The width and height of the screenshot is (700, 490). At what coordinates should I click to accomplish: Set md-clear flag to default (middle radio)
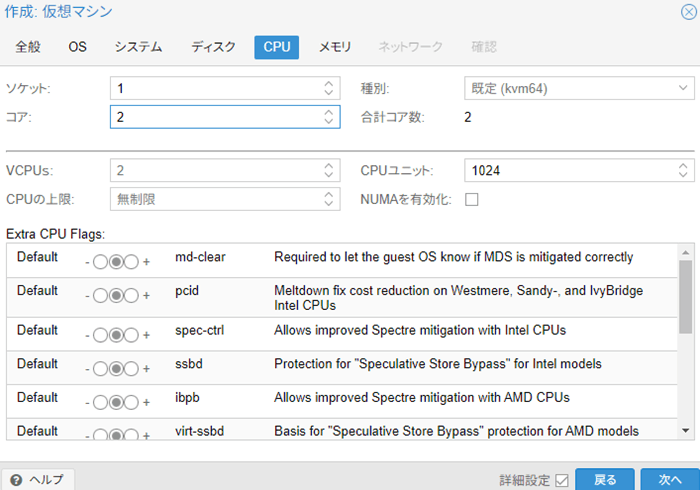116,262
